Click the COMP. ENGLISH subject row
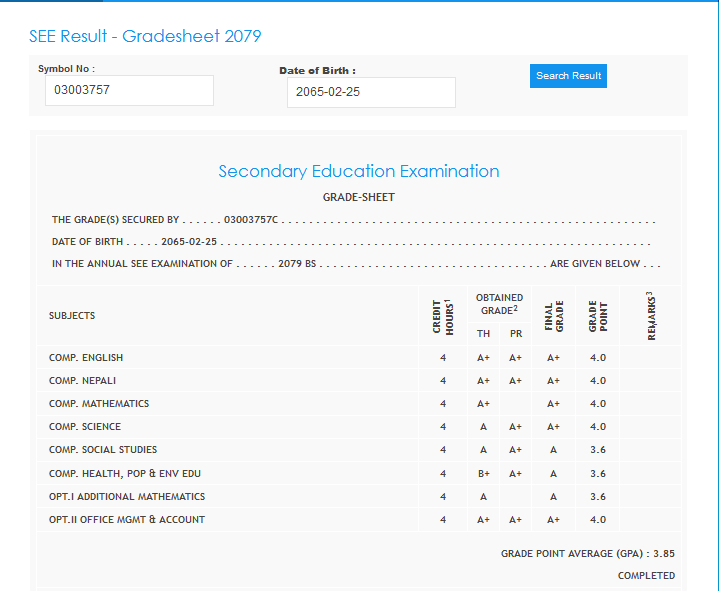The image size is (719, 591). point(86,358)
